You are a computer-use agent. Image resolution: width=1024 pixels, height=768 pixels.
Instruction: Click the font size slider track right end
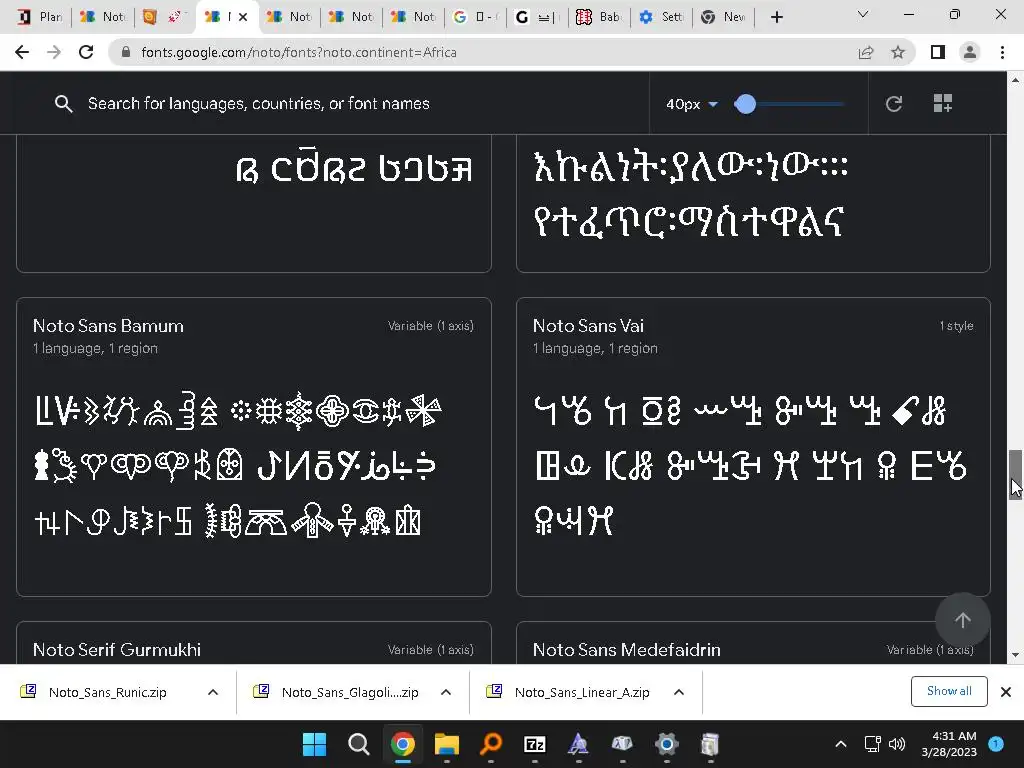(x=840, y=104)
